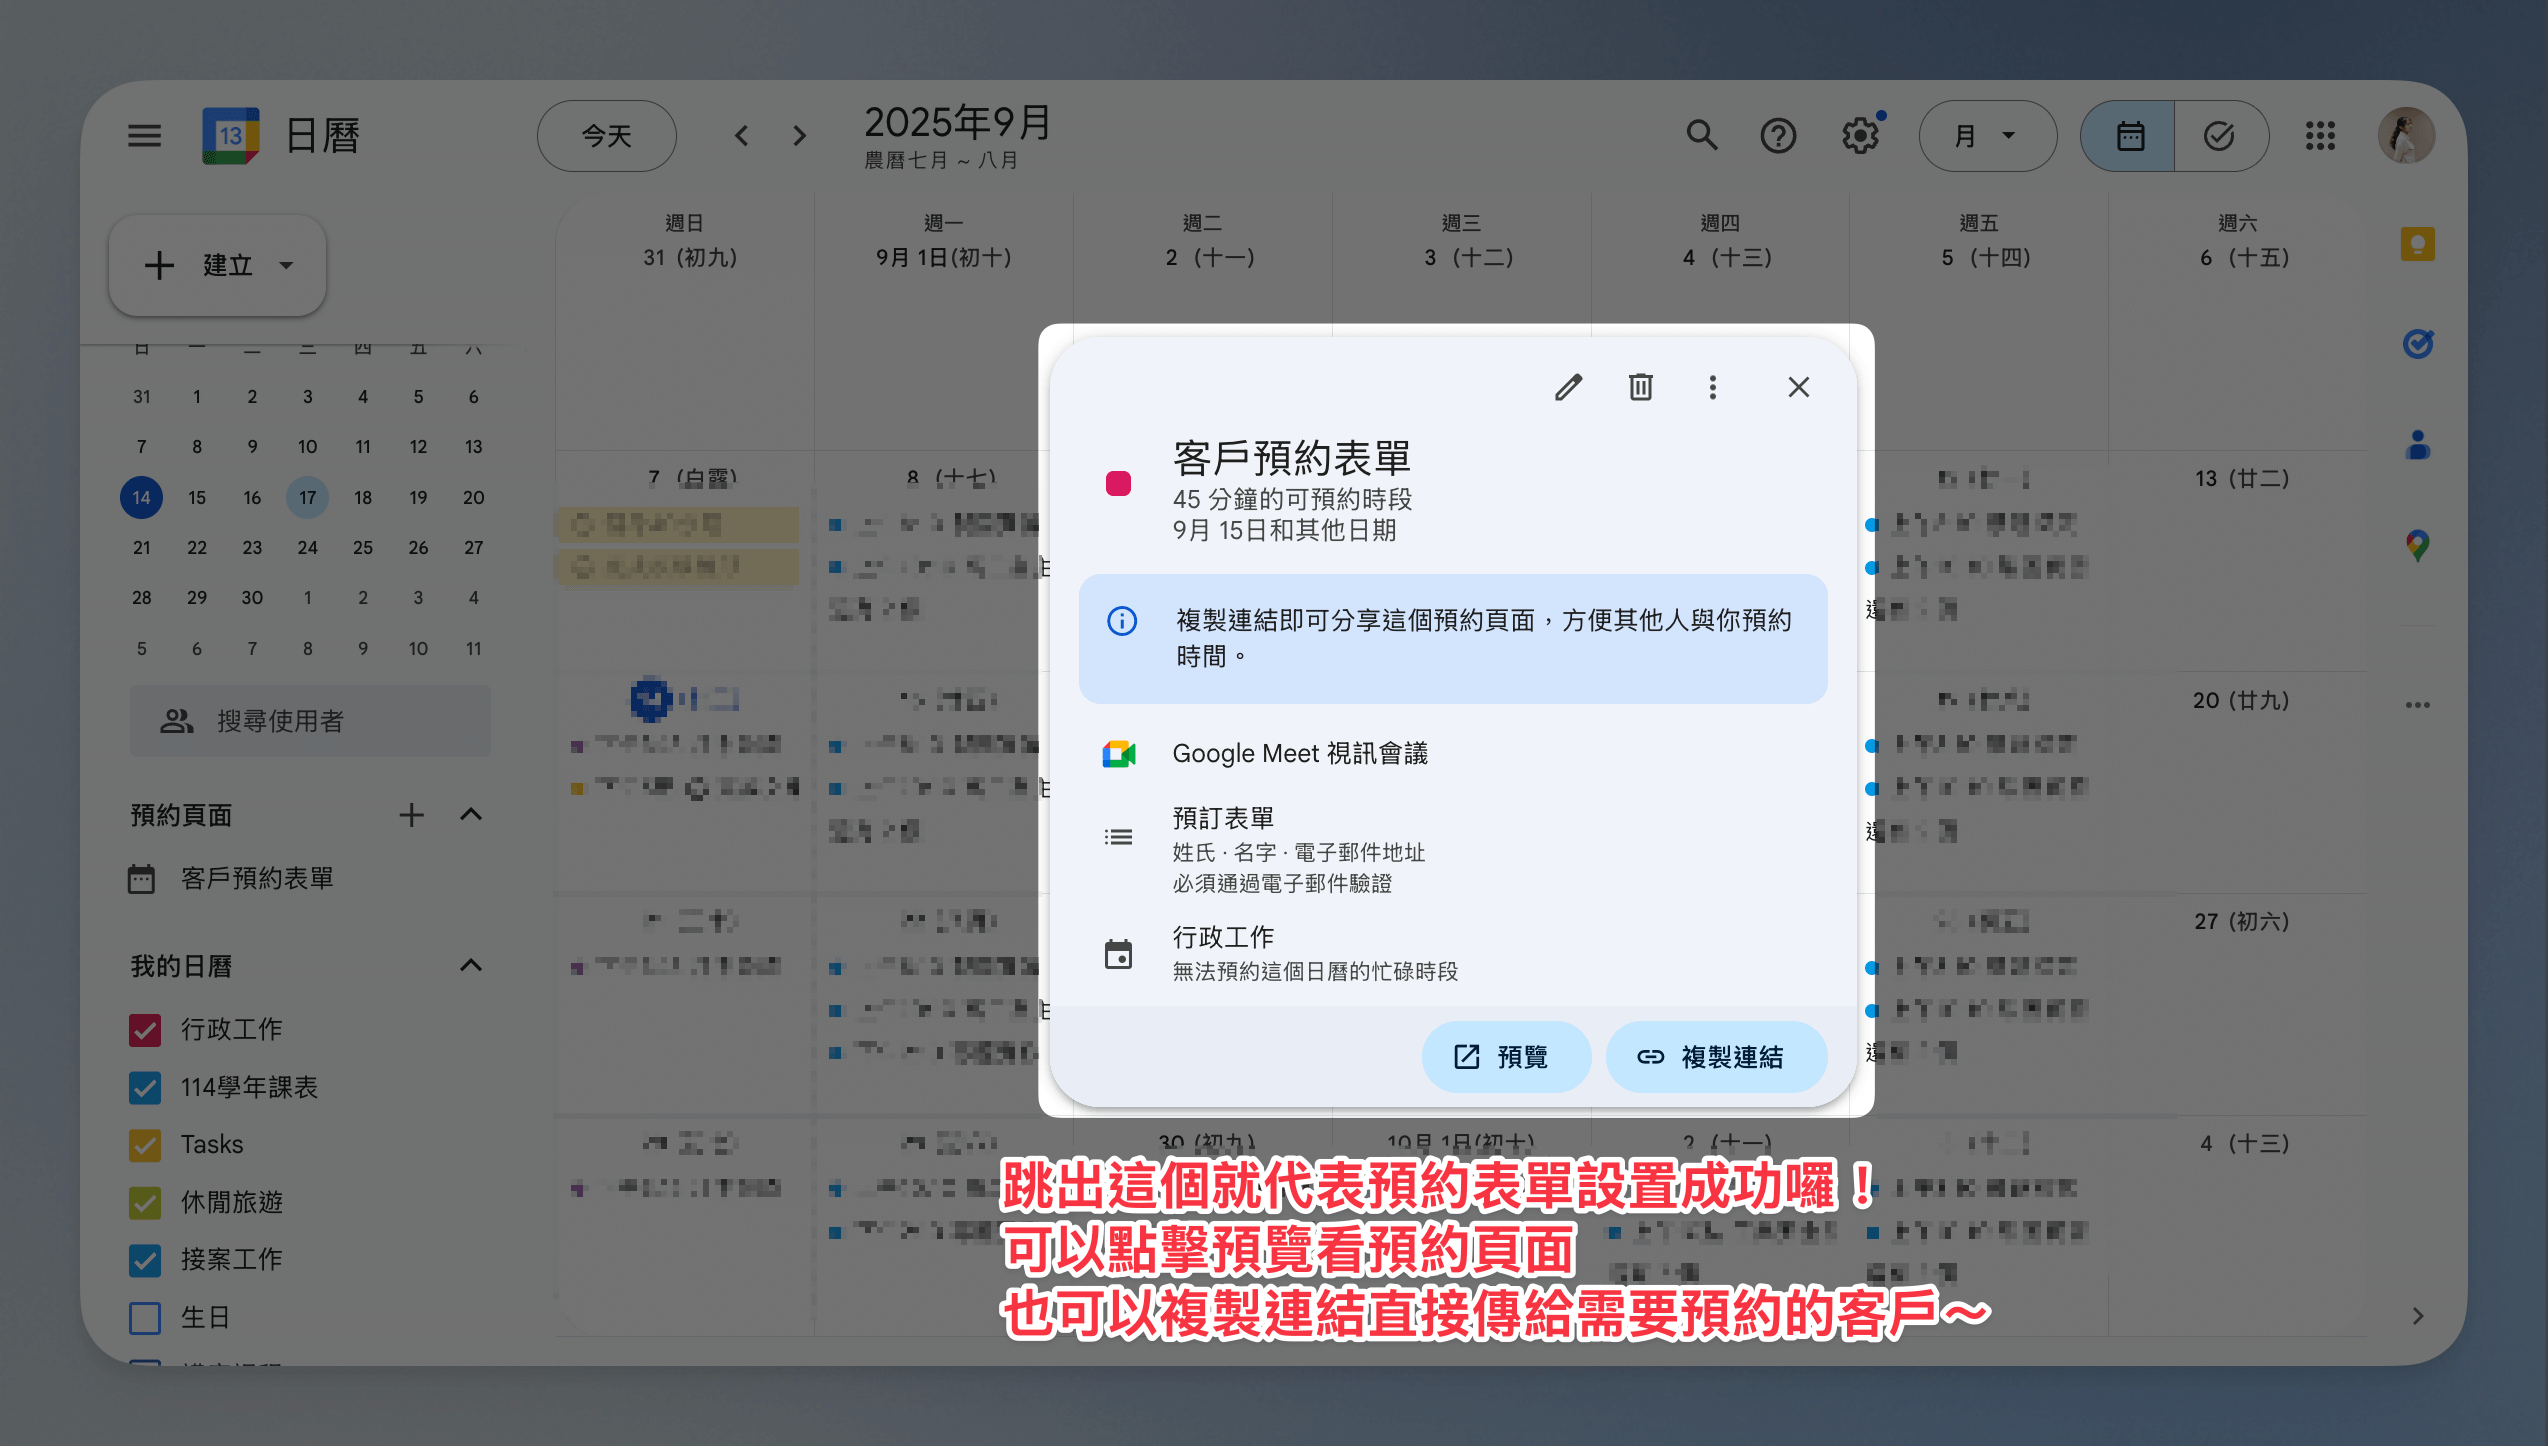Click the search magnifier icon
Screen dimensions: 2548x1446
1702,136
